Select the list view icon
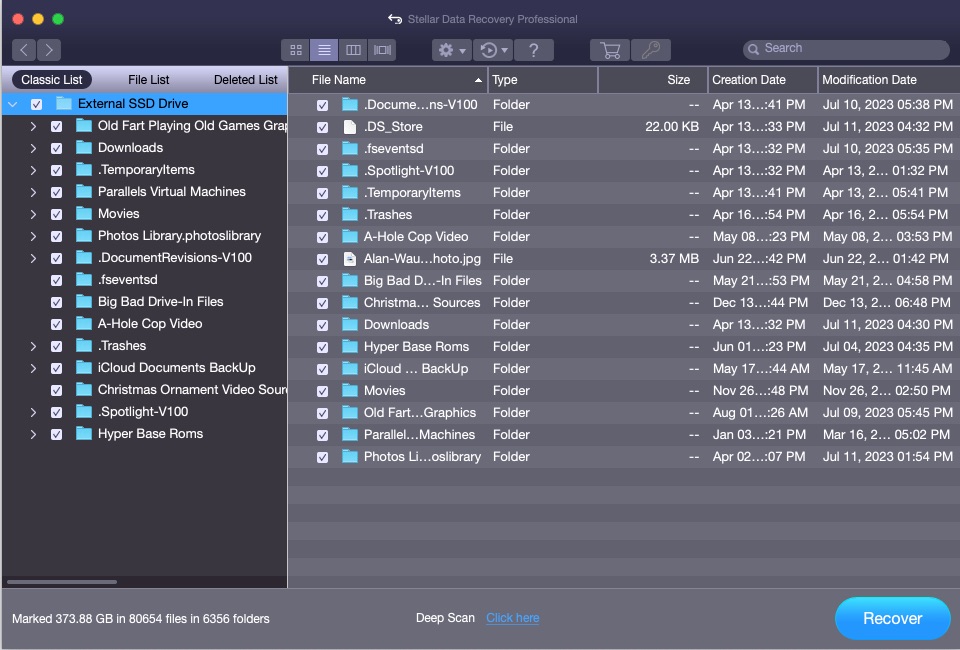Viewport: 960px width, 650px height. [324, 50]
